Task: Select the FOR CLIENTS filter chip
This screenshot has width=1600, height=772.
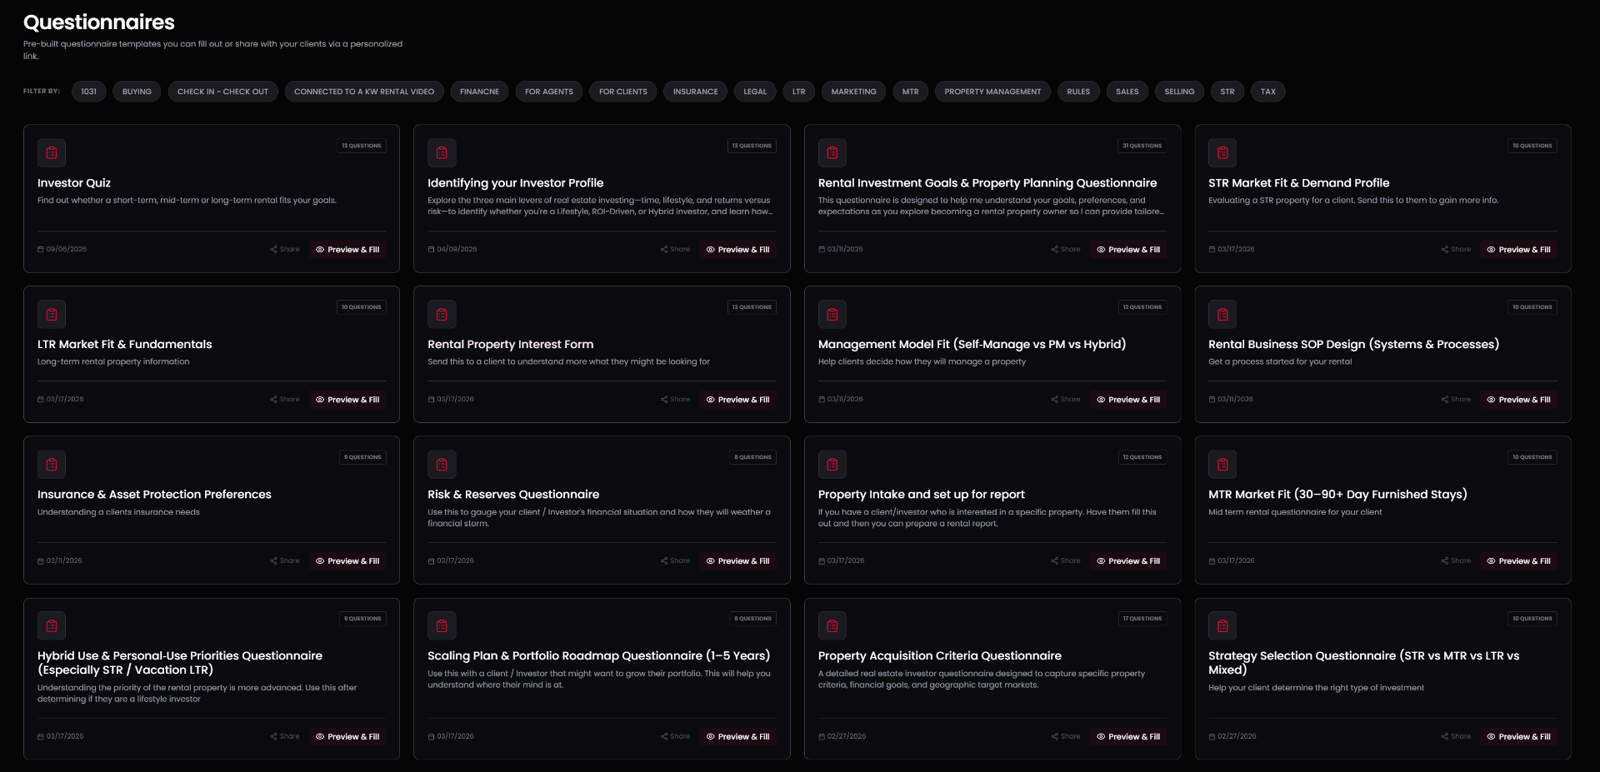Action: tap(623, 92)
